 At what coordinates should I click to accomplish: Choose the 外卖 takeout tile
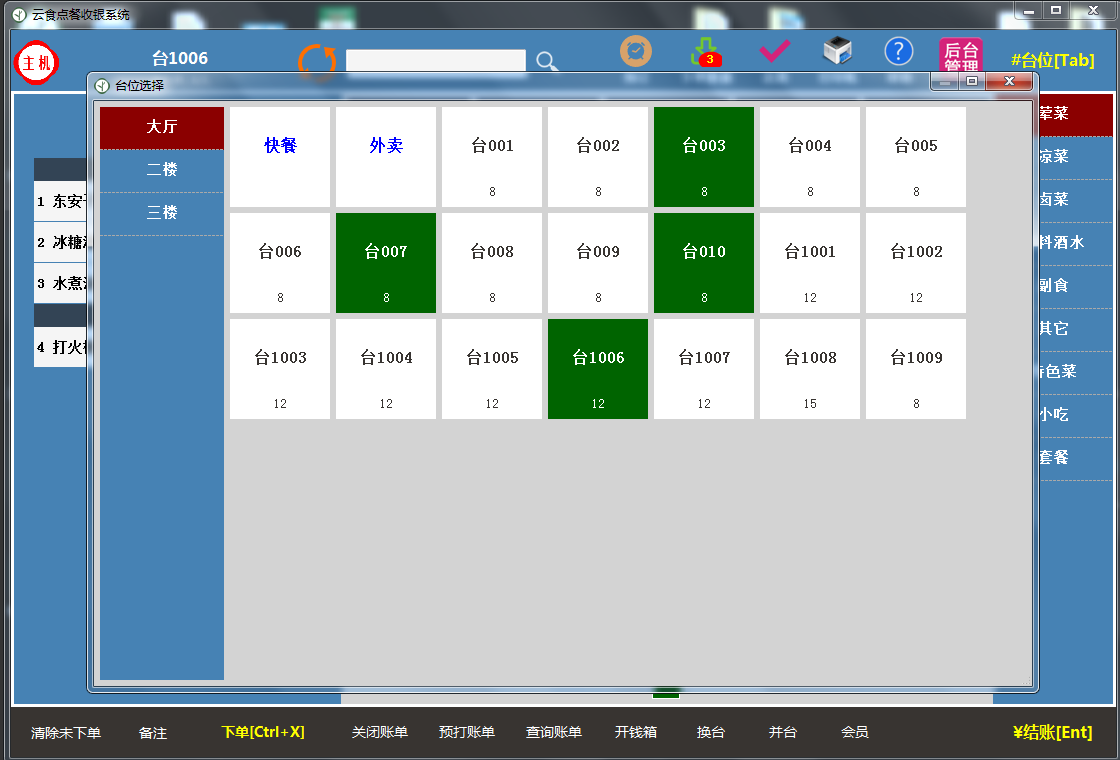coord(386,157)
